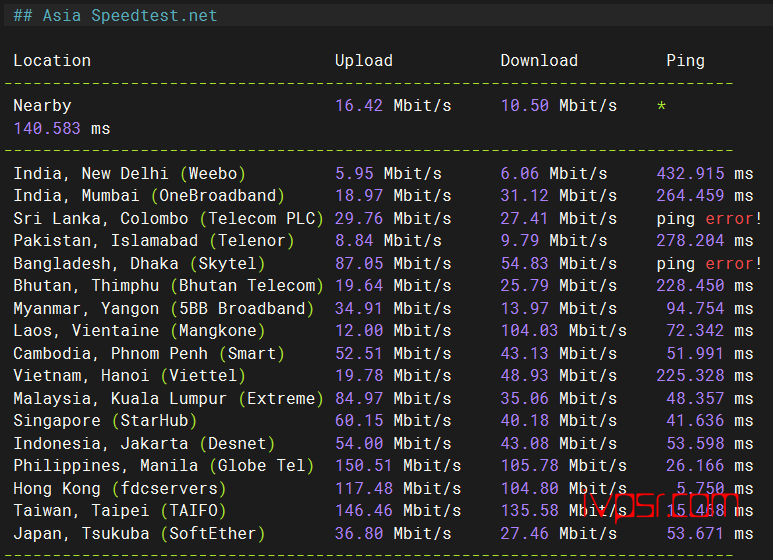Click Phnom Penh ping 51.991 ms

pyautogui.click(x=710, y=353)
